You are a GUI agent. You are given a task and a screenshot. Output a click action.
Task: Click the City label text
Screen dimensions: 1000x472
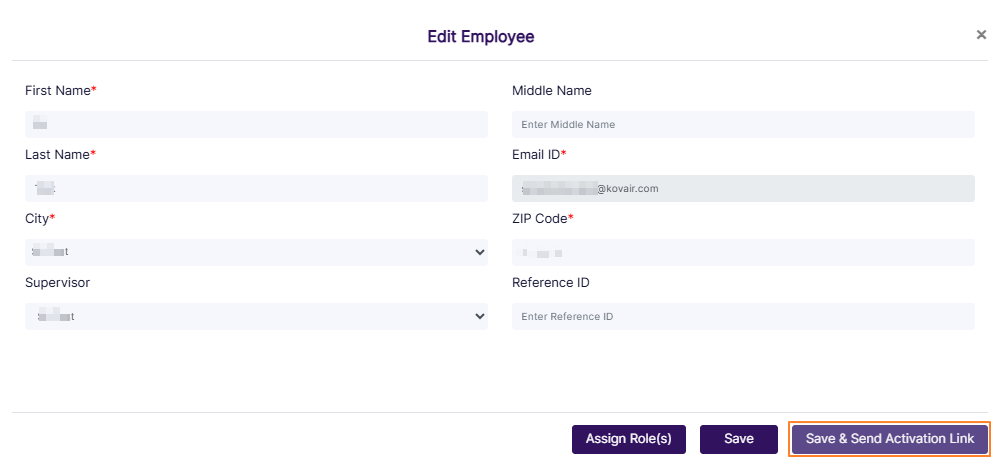[37, 219]
